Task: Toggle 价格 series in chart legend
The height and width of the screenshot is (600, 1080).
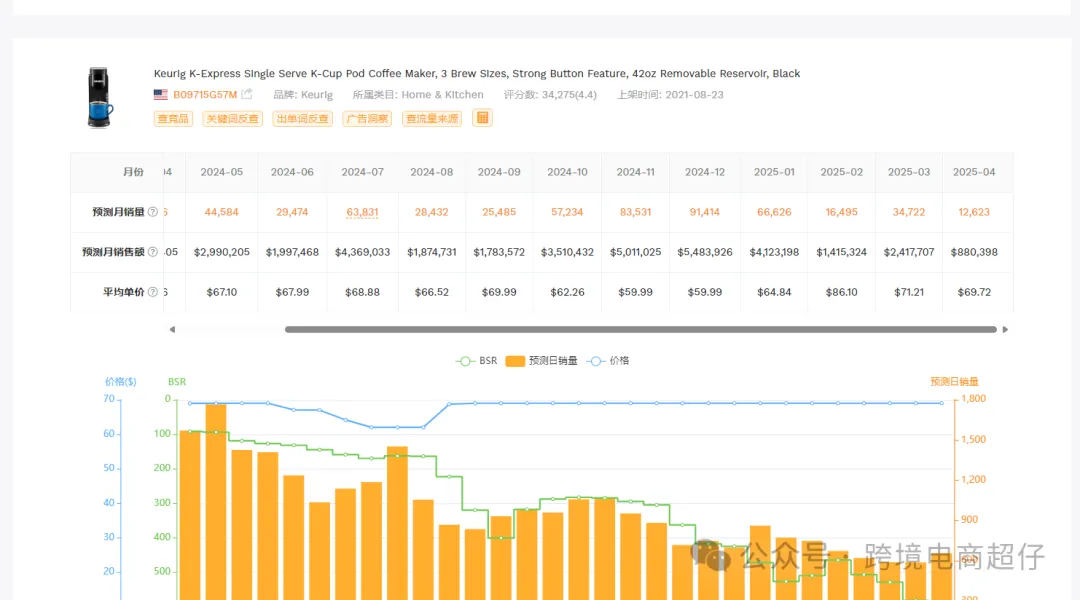Action: pos(608,361)
